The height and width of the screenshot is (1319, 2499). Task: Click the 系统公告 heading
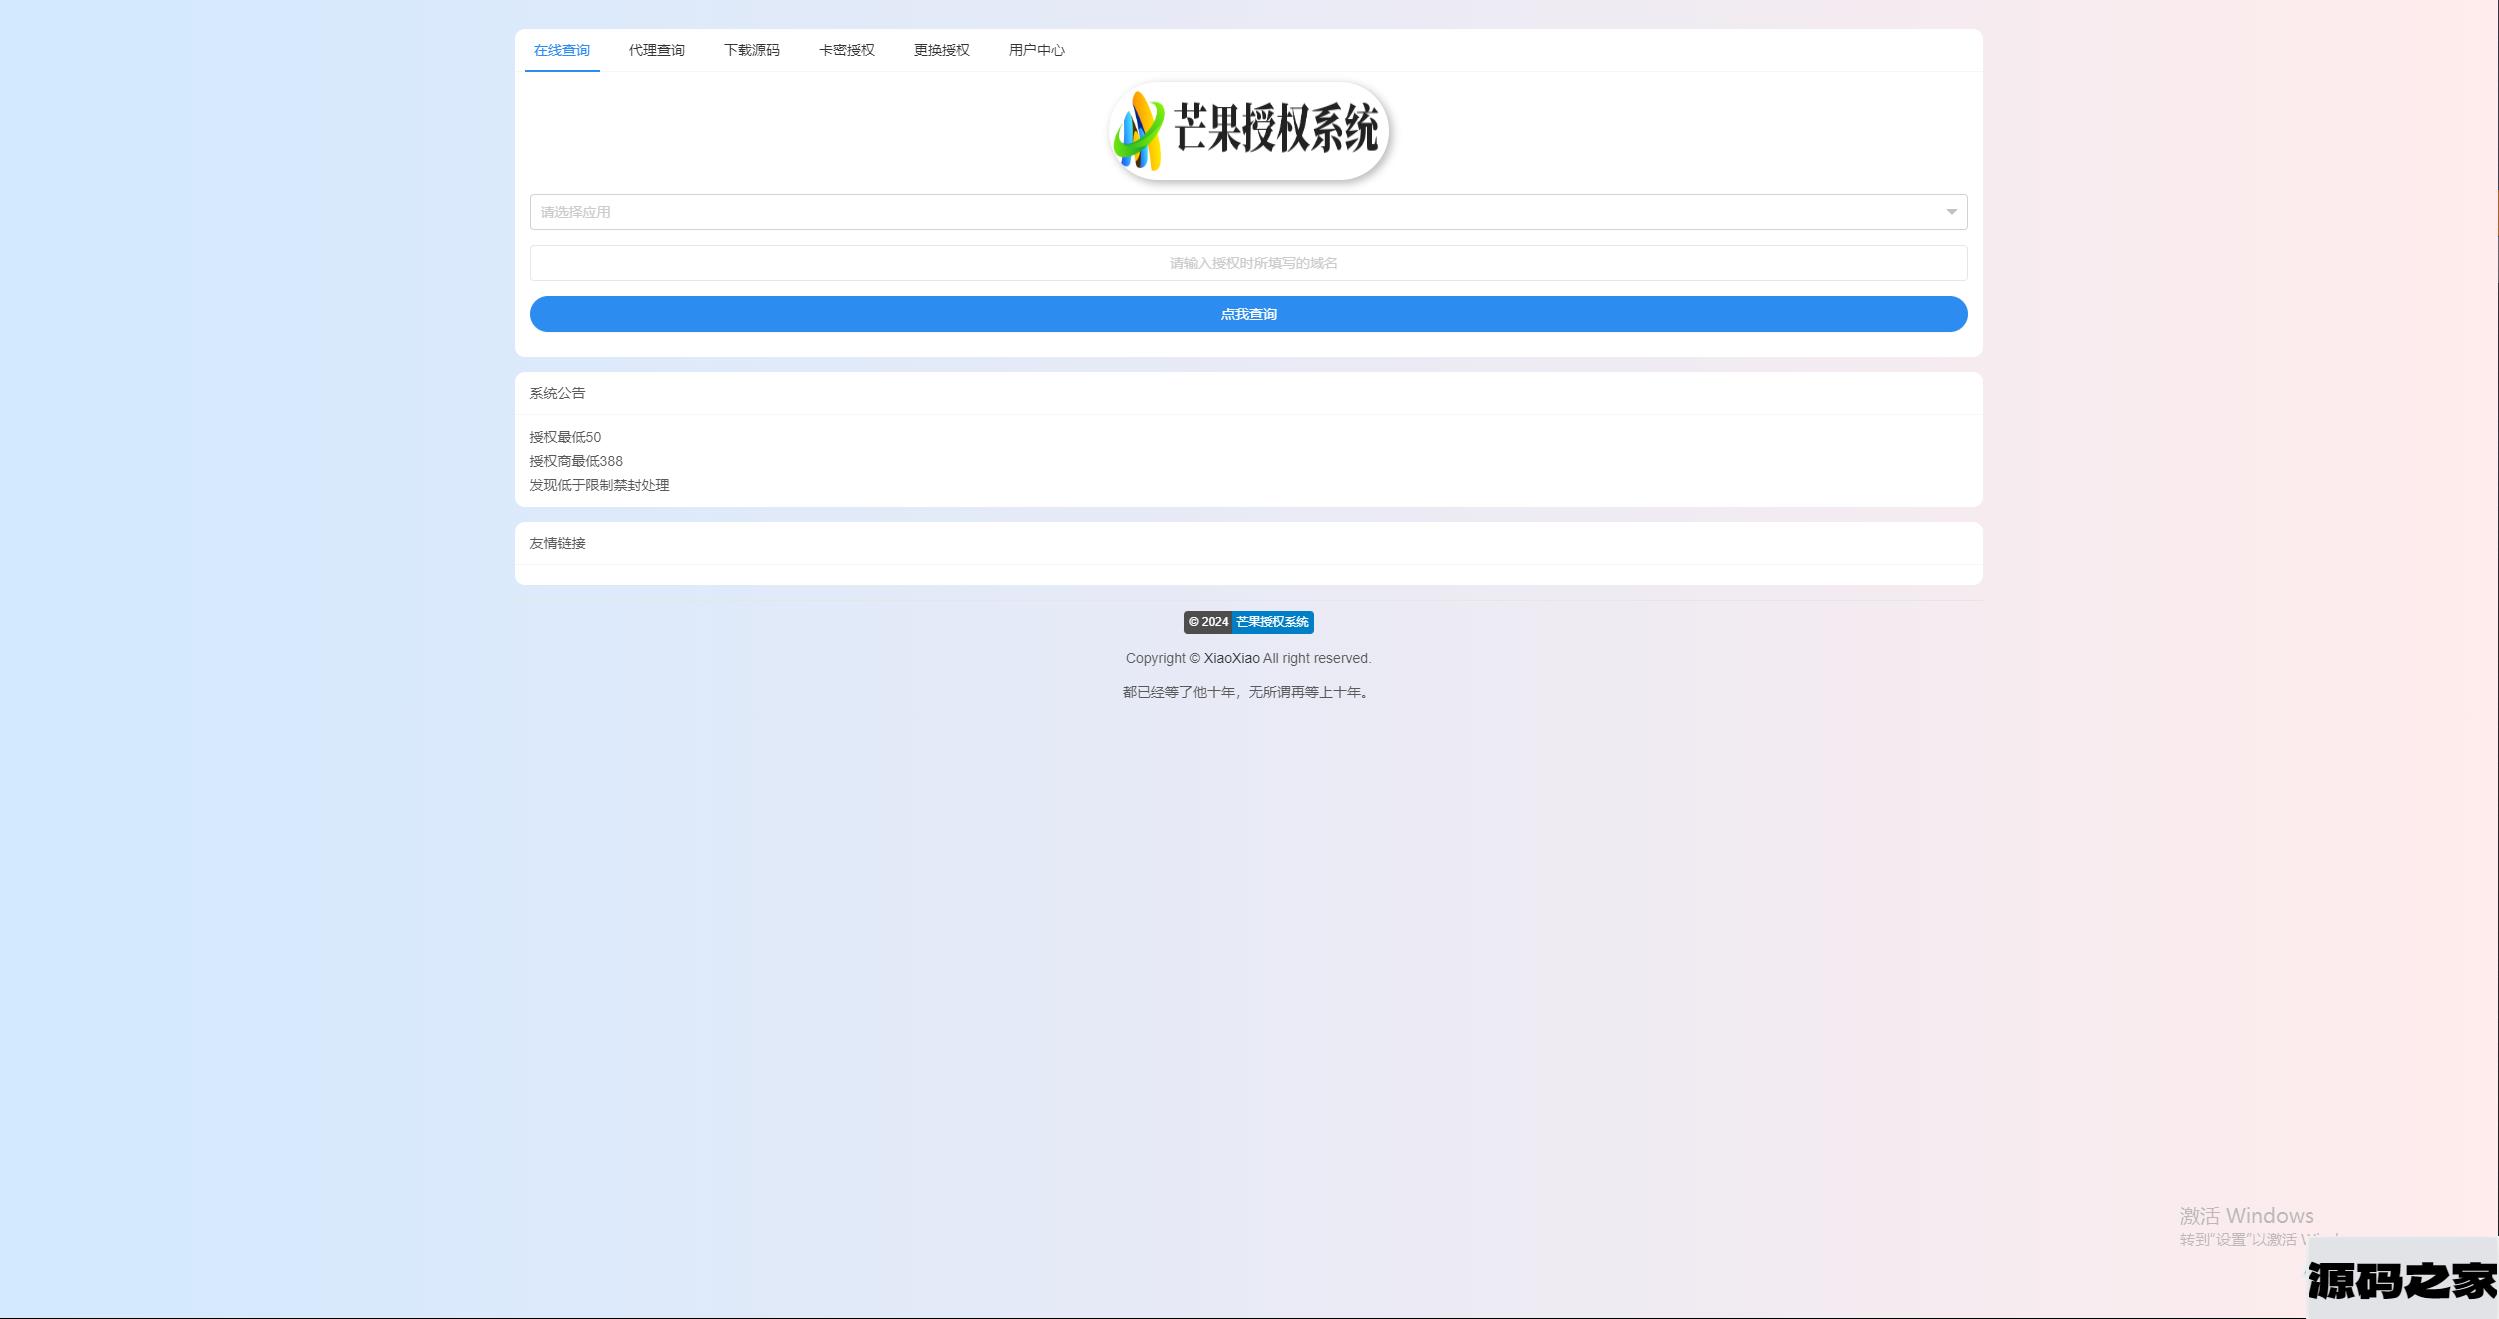tap(558, 393)
